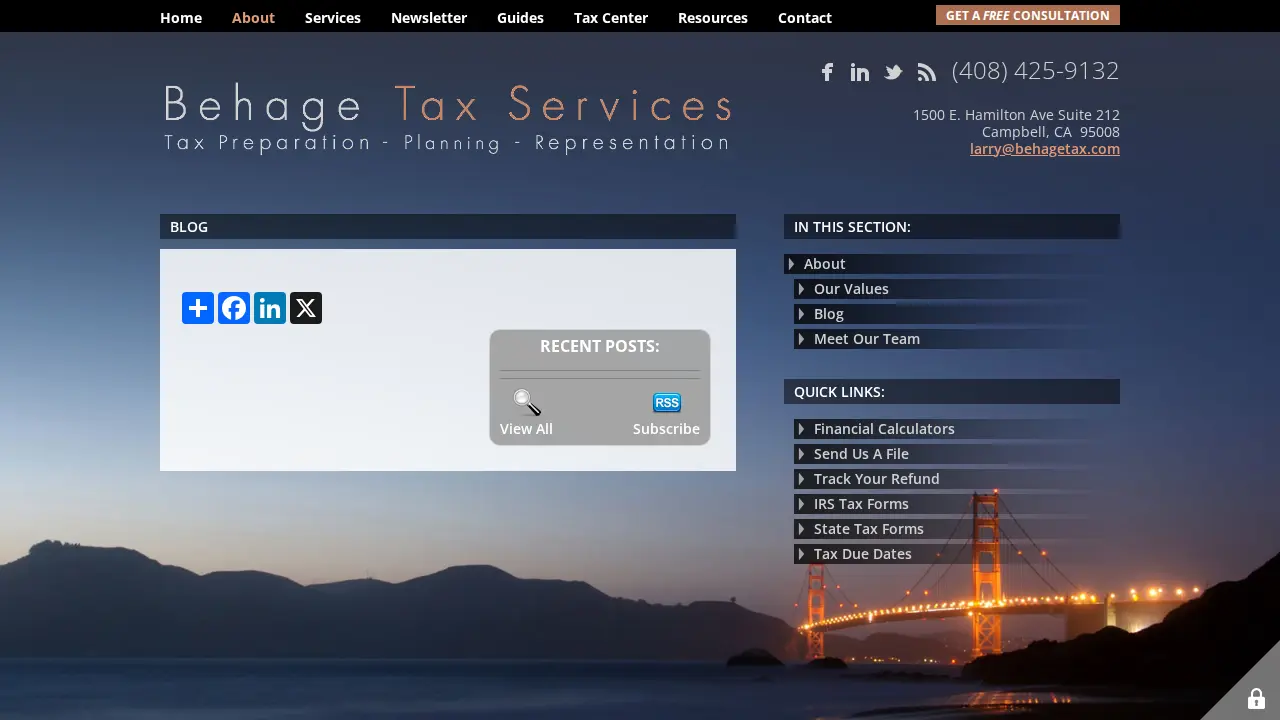Click Get a Free Consultation button
The width and height of the screenshot is (1280, 720).
click(1028, 15)
